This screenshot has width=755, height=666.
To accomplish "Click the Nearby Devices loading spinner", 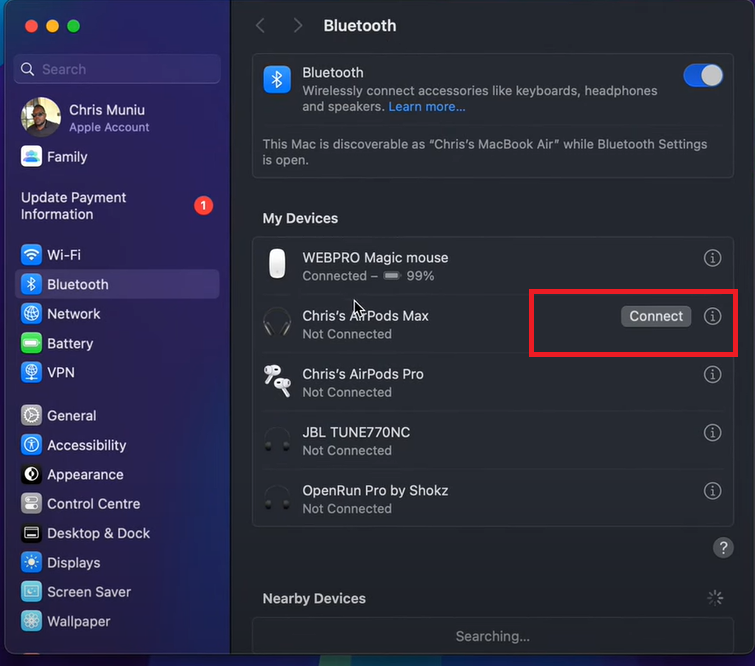I will [x=715, y=598].
